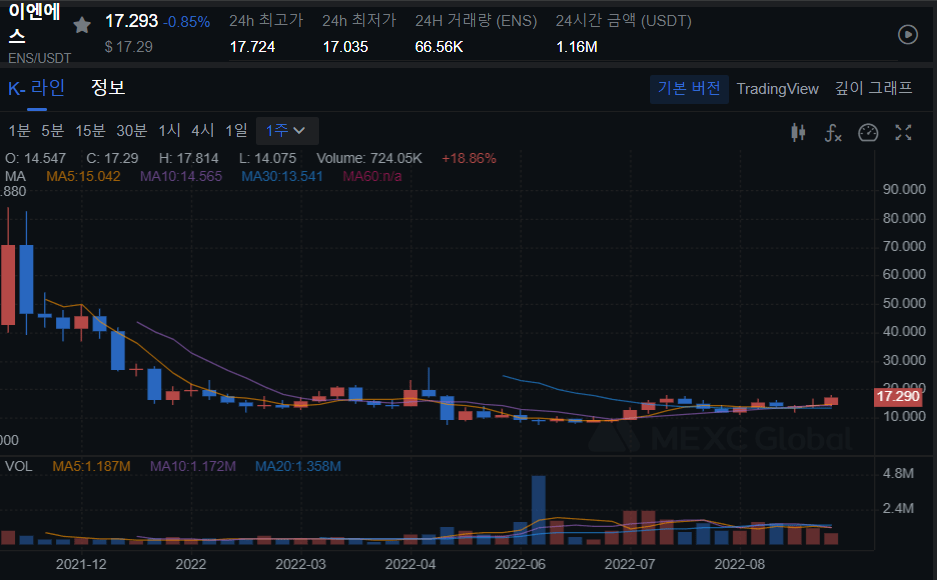Image resolution: width=937 pixels, height=580 pixels.
Task: Click the volume MA5:1.187M label
Action: [91, 466]
